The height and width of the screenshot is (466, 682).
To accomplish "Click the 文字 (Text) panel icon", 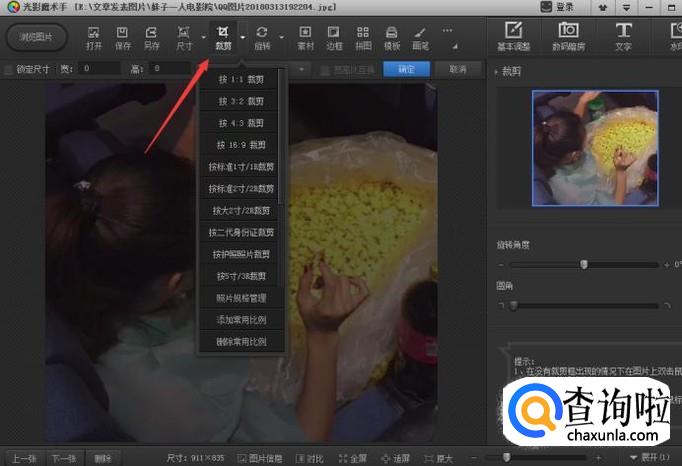I will click(x=623, y=36).
